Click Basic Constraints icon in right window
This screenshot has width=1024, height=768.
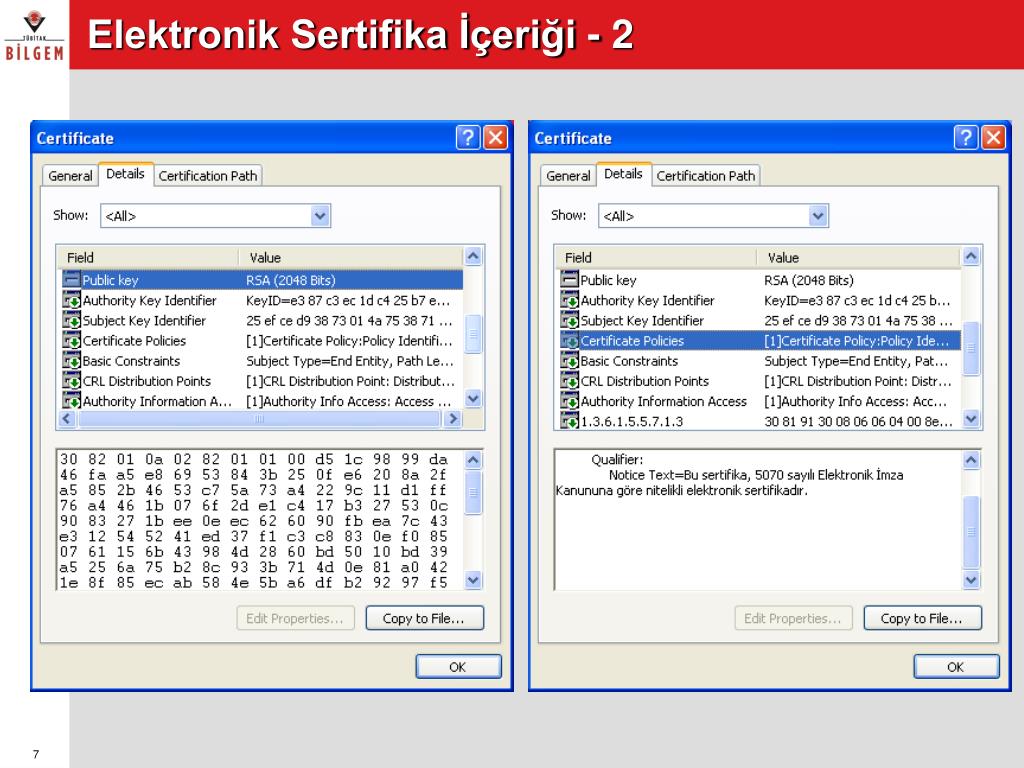tap(569, 360)
